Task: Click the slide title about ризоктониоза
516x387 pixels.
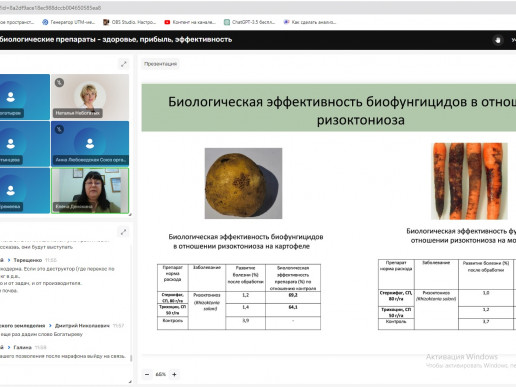Action: click(342, 111)
